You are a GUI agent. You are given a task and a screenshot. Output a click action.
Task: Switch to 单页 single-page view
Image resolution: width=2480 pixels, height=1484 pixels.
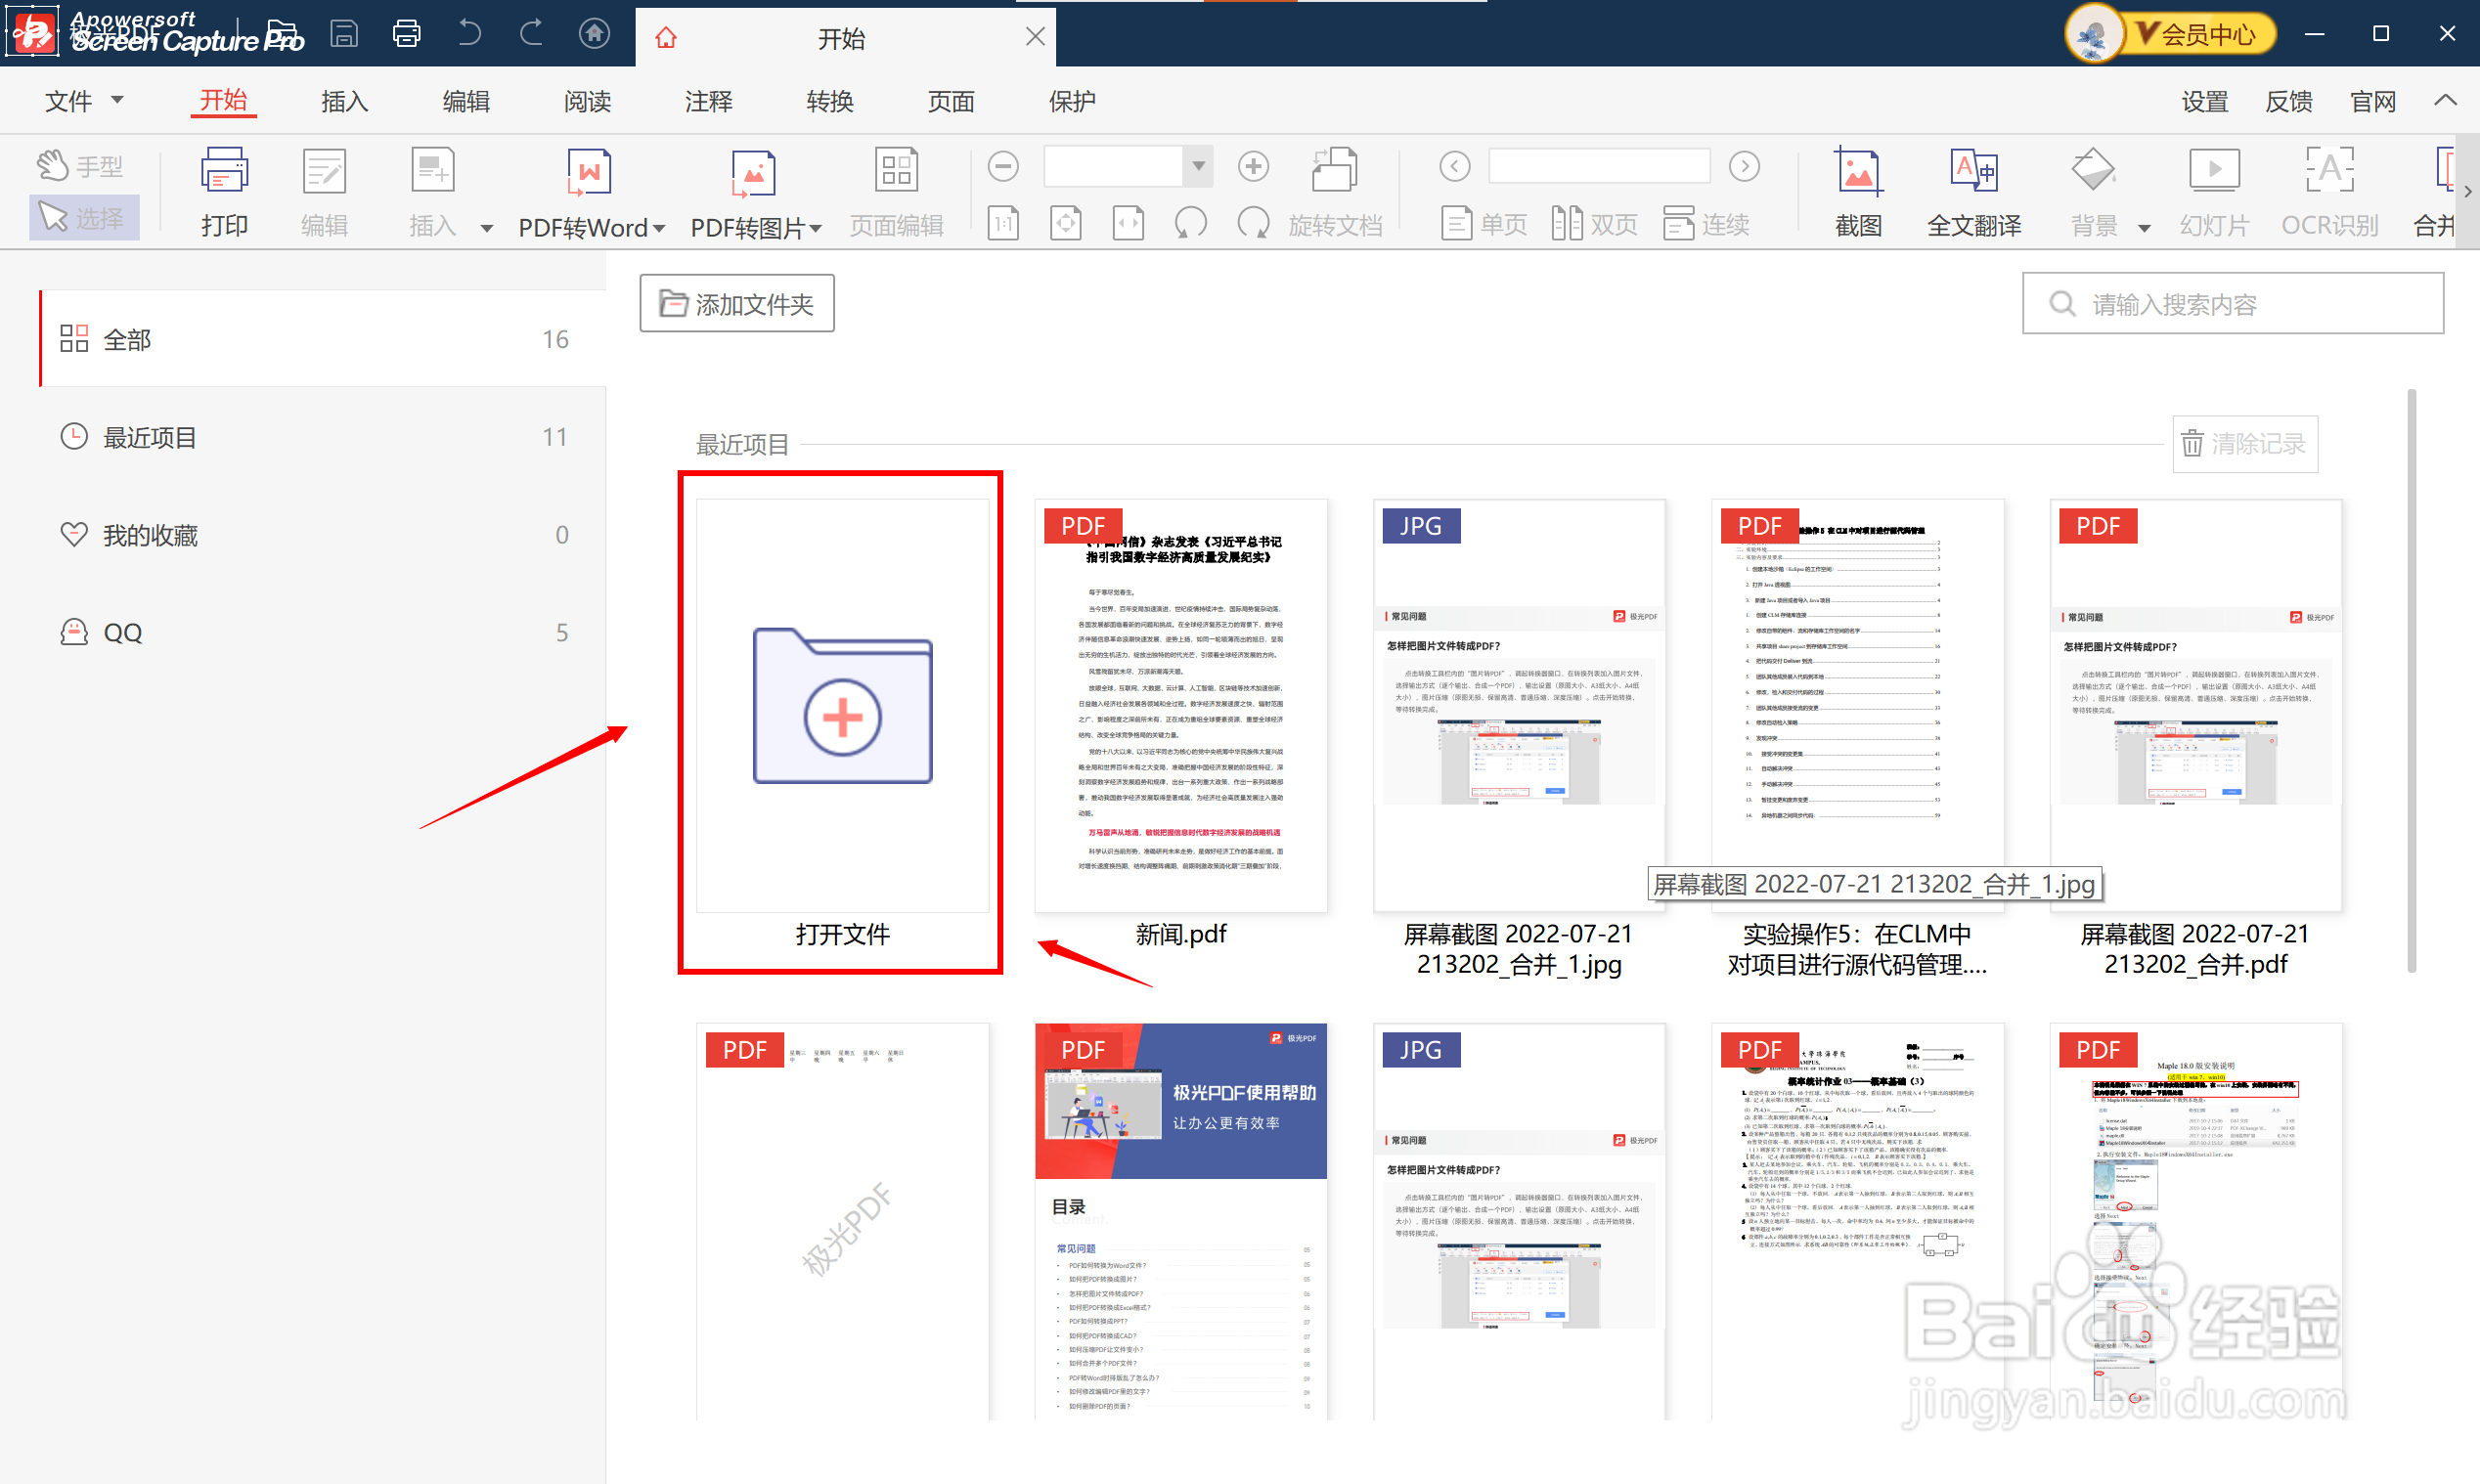click(x=1484, y=224)
